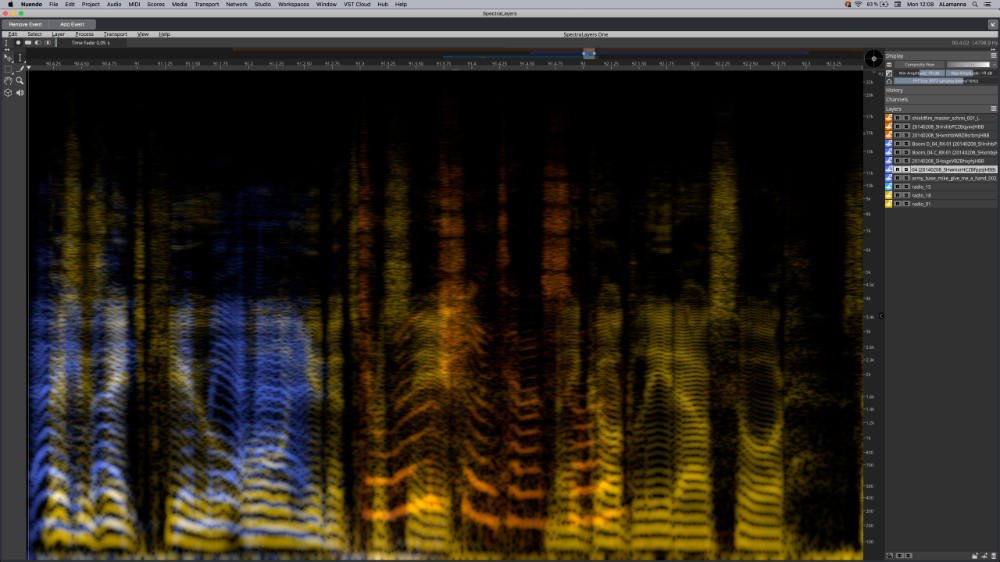Select the layer arrow move tool
The height and width of the screenshot is (562, 1000).
[x=8, y=58]
